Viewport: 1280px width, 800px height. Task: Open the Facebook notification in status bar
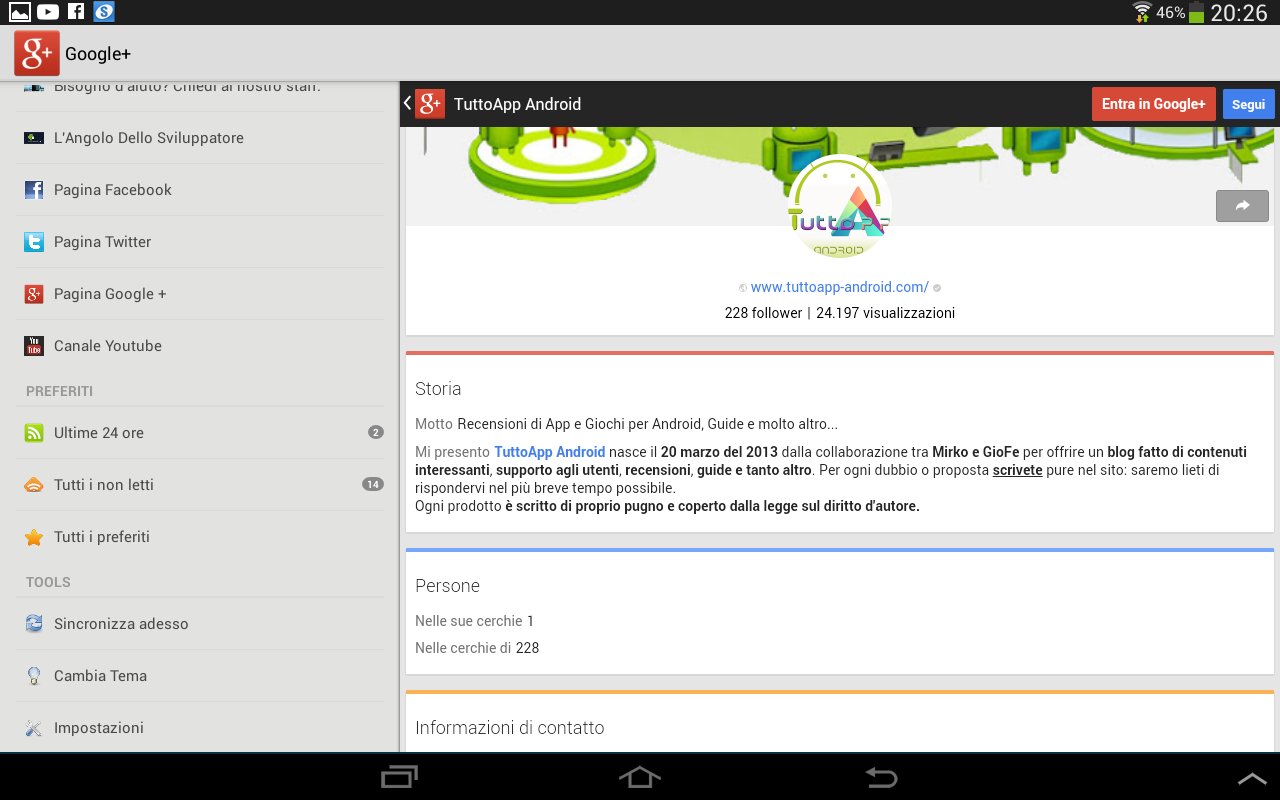pos(76,12)
